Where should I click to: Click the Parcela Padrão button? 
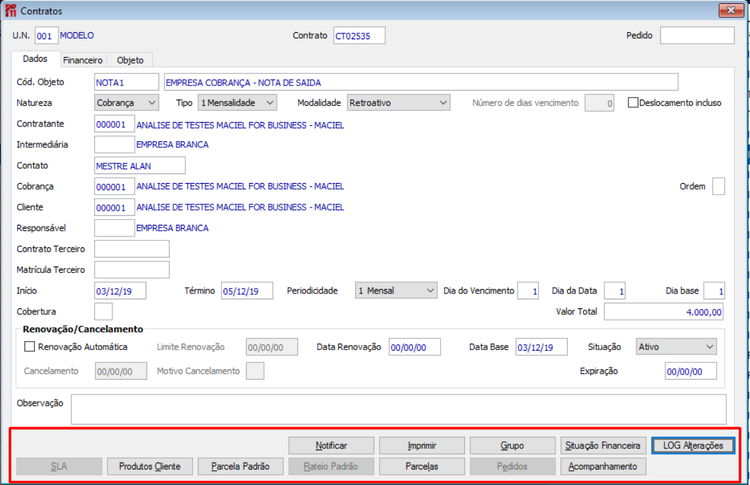coord(240,466)
